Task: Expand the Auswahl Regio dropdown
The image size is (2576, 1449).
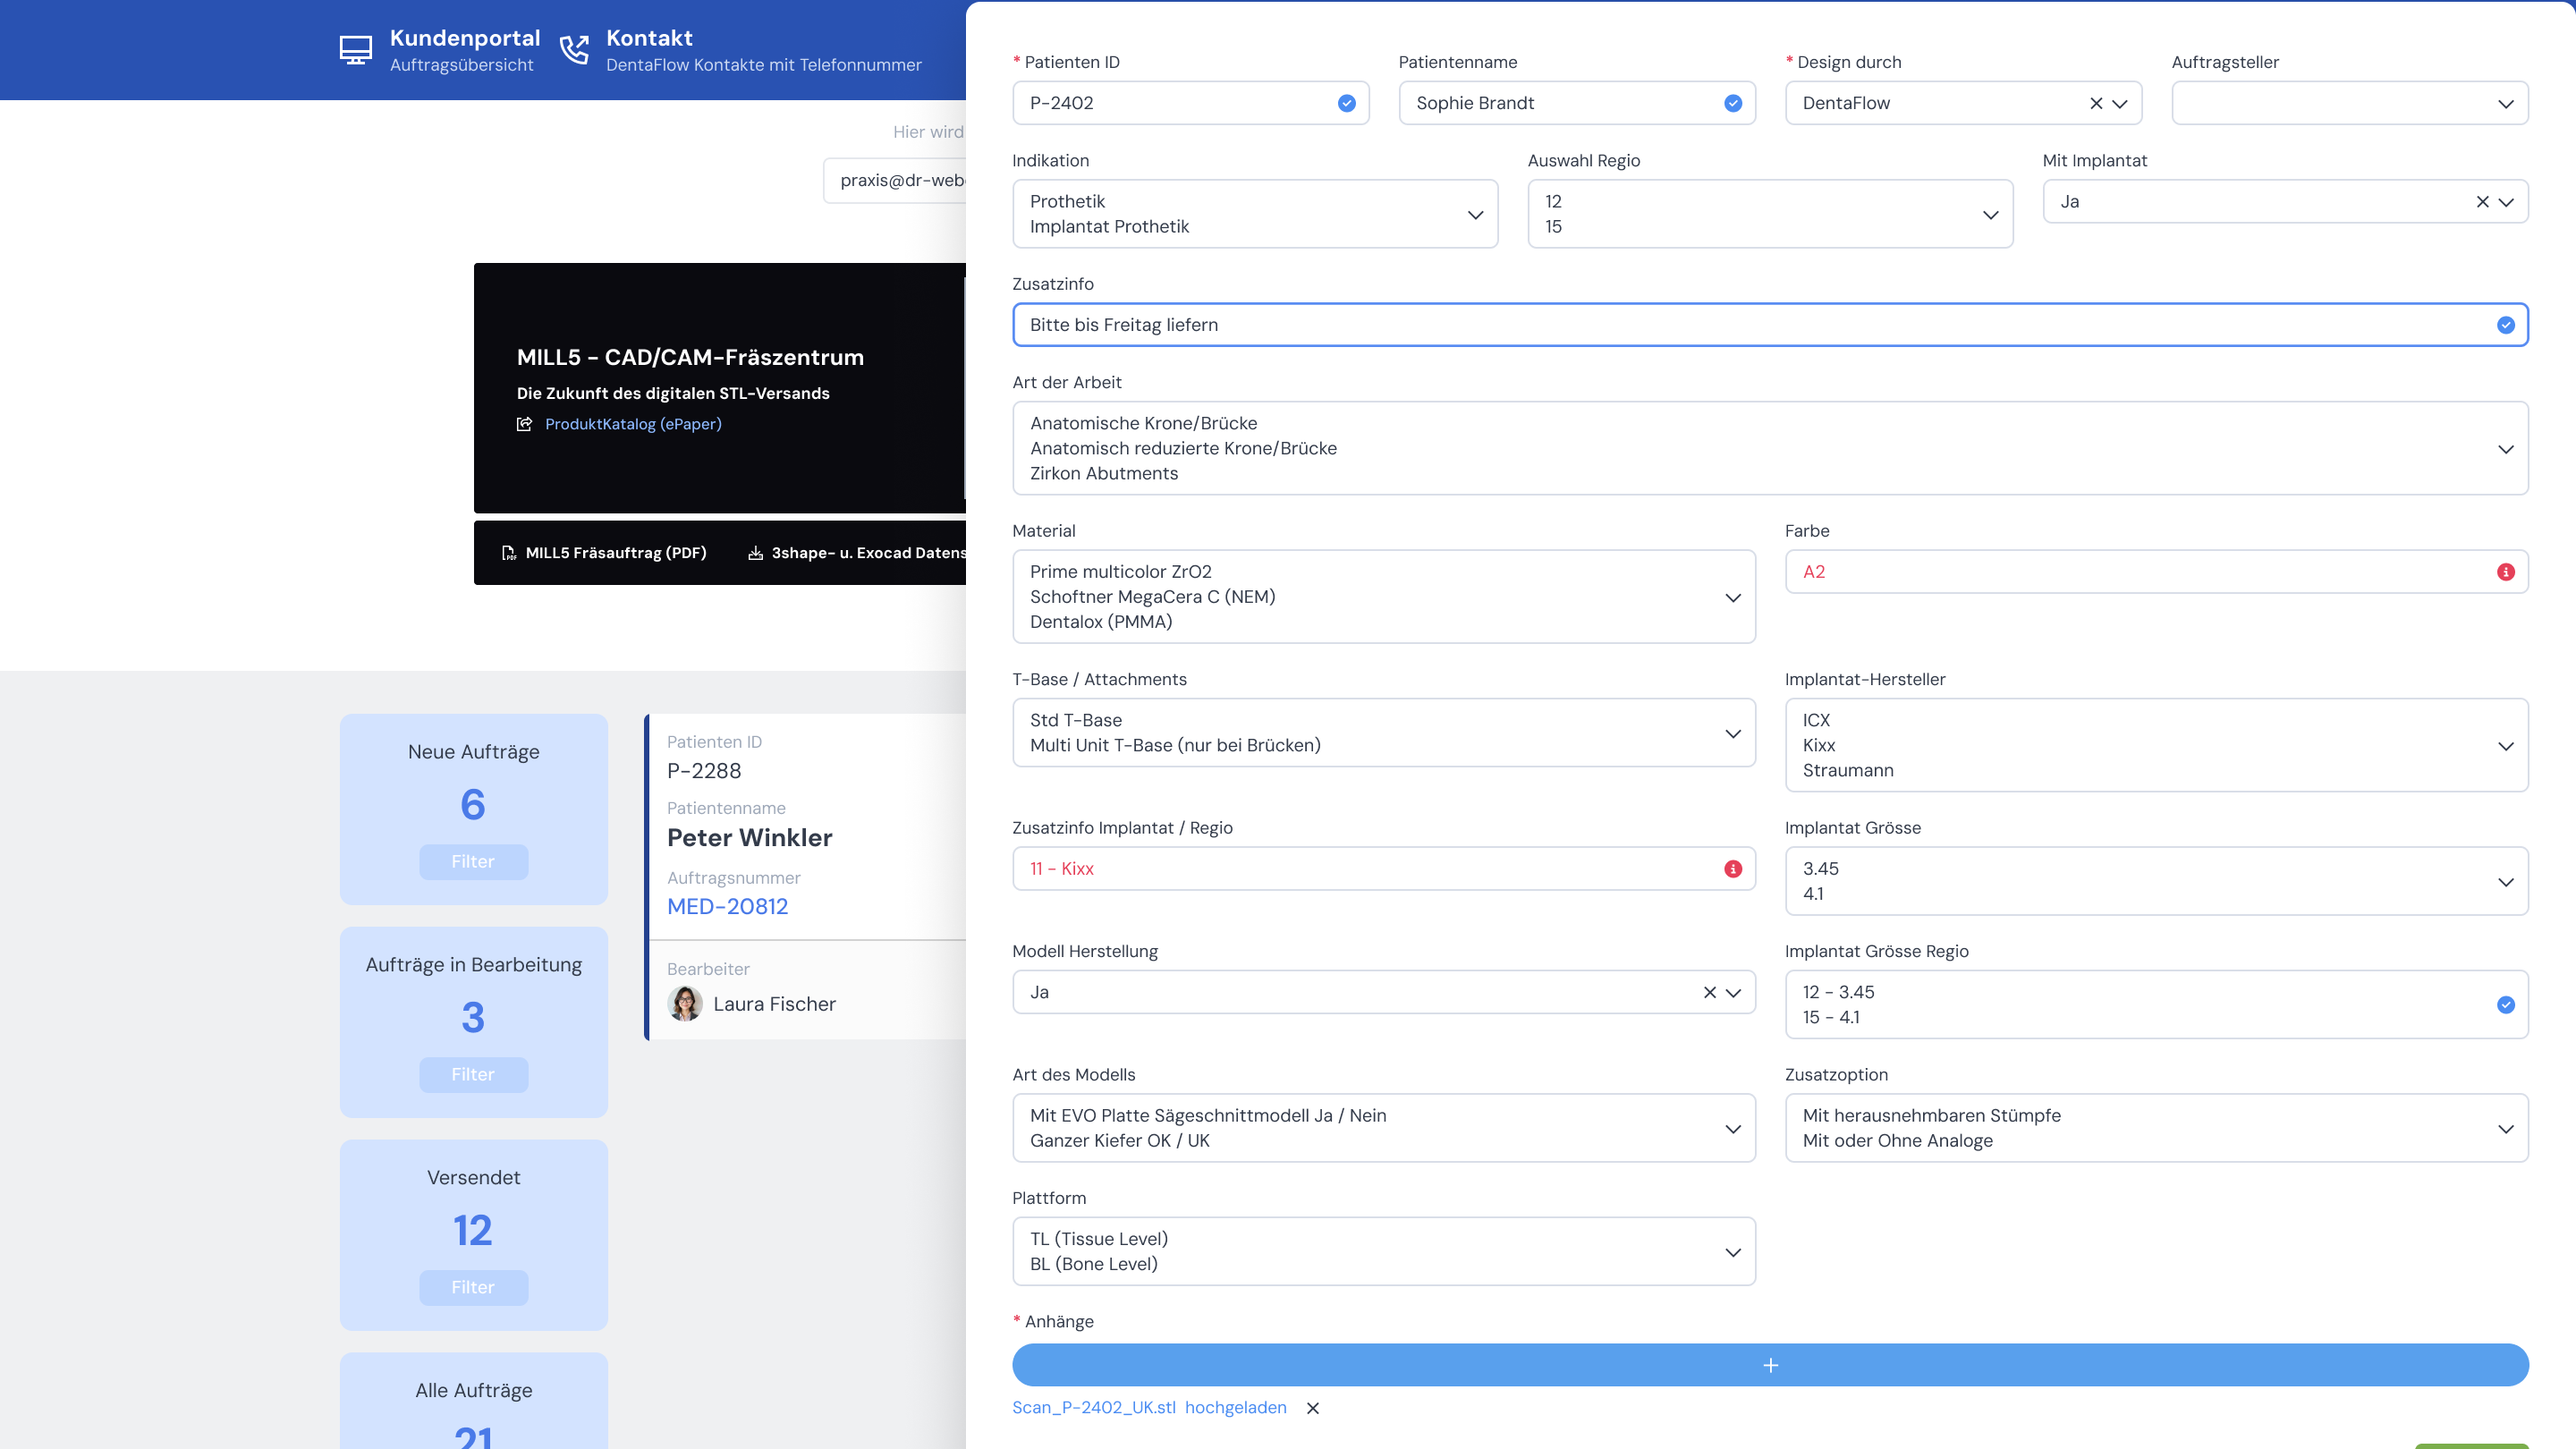Action: (1770, 214)
